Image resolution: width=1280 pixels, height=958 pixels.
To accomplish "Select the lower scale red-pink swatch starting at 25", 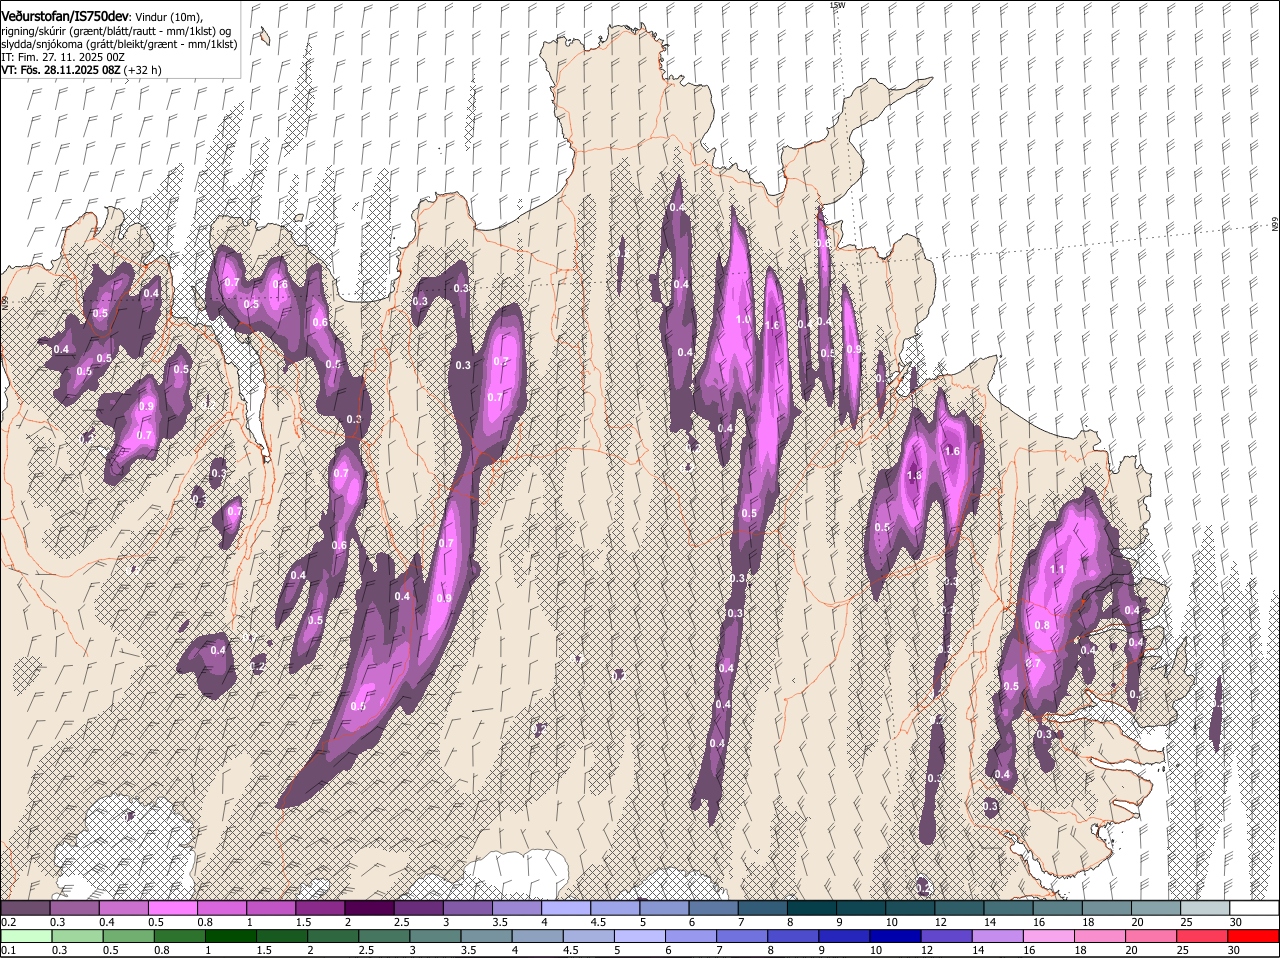I will [1204, 937].
